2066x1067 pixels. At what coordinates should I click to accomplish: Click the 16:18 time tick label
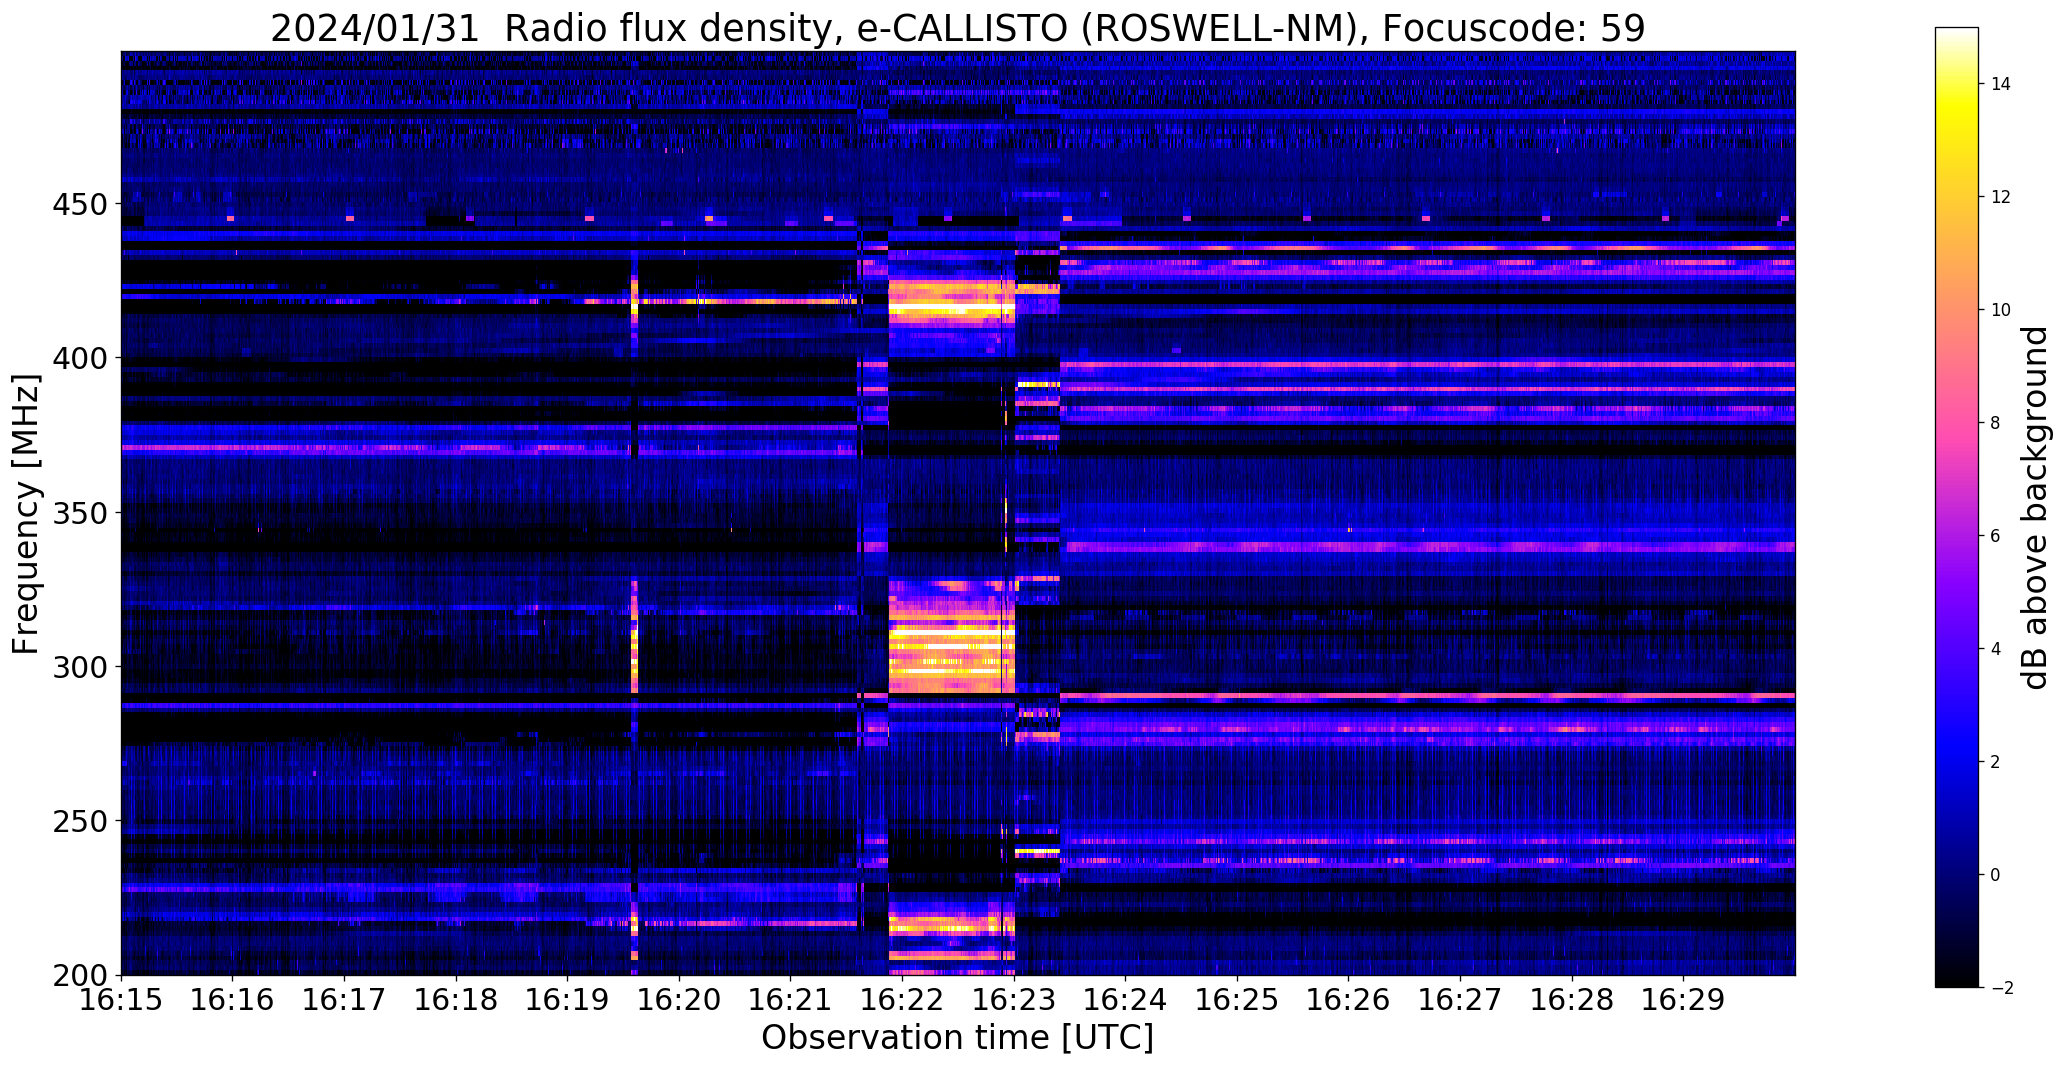pyautogui.click(x=456, y=999)
